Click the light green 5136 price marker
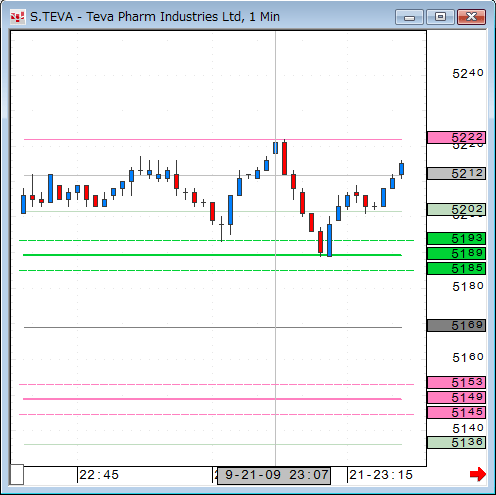This screenshot has height=495, width=496. coord(456,442)
